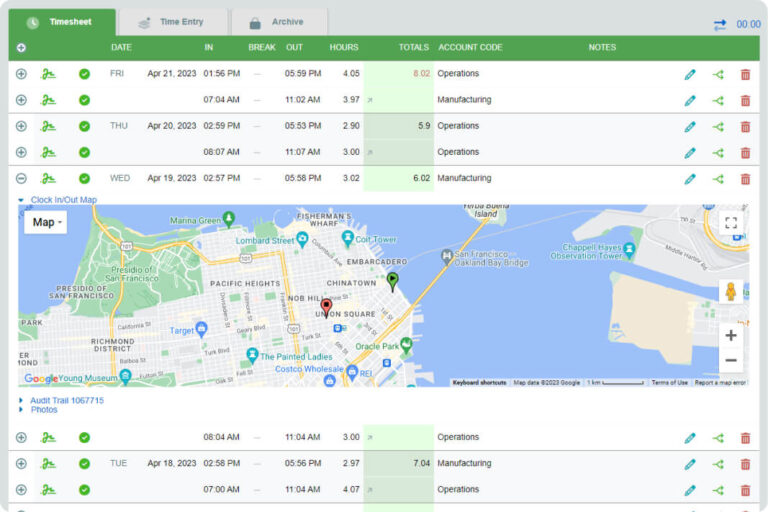Delete the 07:04 AM Manufacturing entry
Viewport: 768px width, 512px height.
(745, 100)
